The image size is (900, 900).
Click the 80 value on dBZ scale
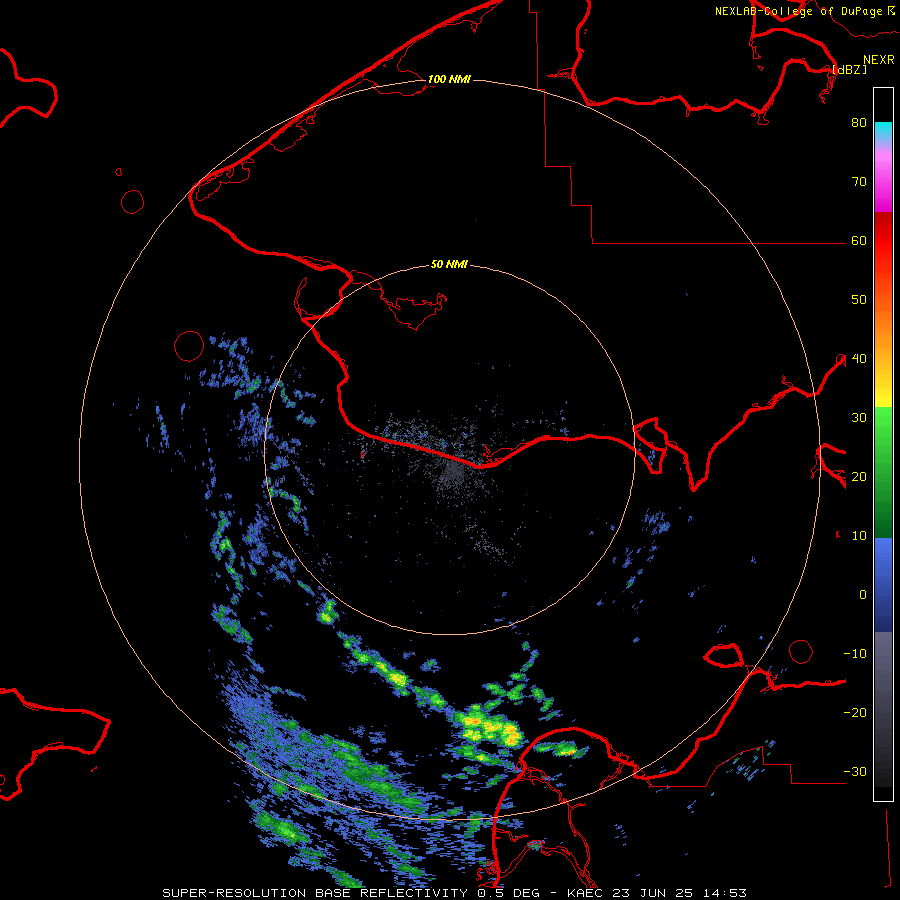[x=859, y=123]
